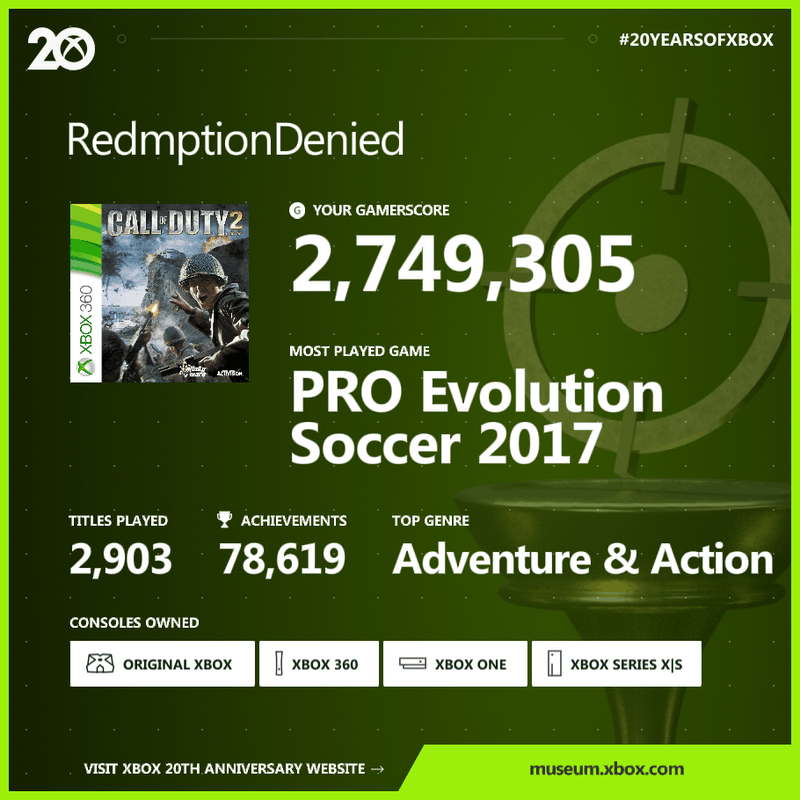Select the Xbox 360 console button
Image resolution: width=800 pixels, height=800 pixels.
point(317,664)
